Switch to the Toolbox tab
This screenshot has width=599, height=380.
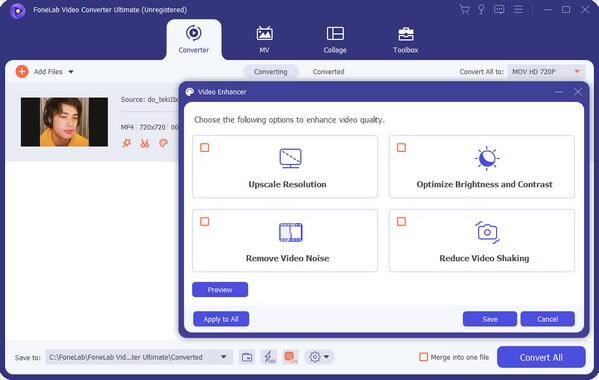click(406, 40)
